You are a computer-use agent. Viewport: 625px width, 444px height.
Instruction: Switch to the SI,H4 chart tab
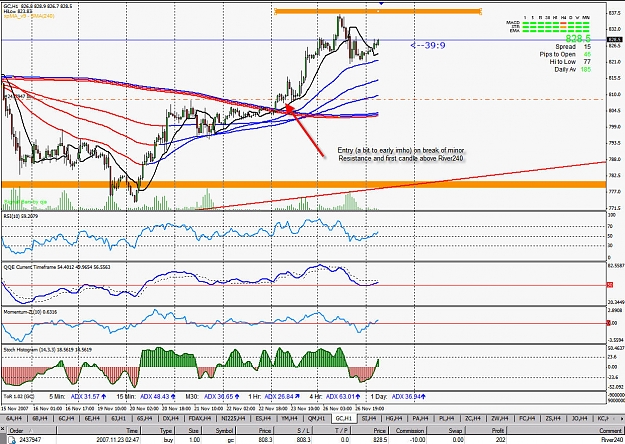click(369, 418)
